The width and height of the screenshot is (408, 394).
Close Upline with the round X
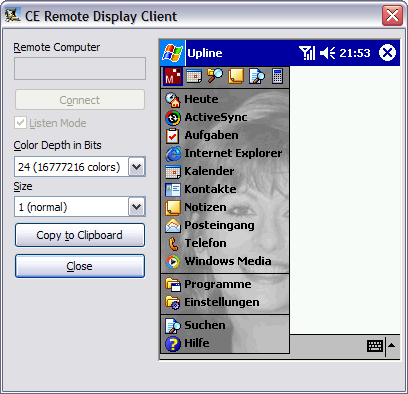tap(387, 53)
